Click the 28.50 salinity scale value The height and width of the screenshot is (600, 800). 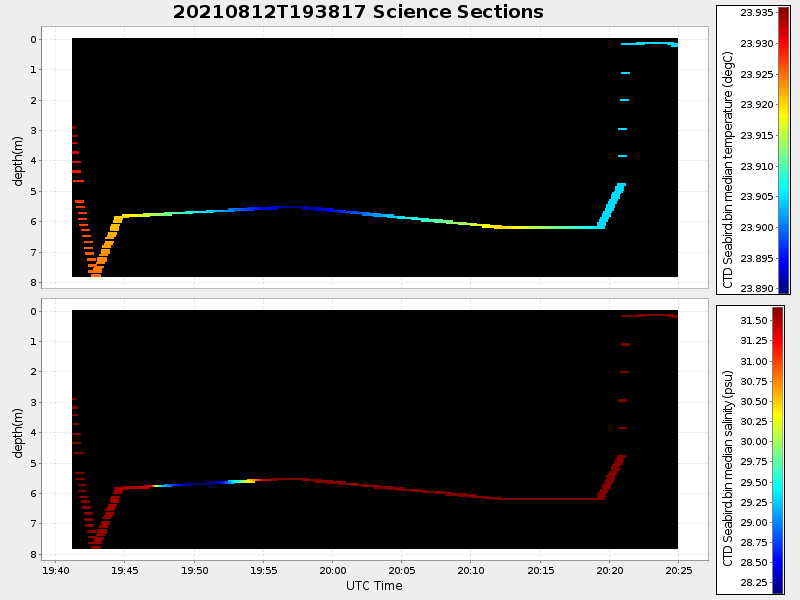(x=754, y=562)
